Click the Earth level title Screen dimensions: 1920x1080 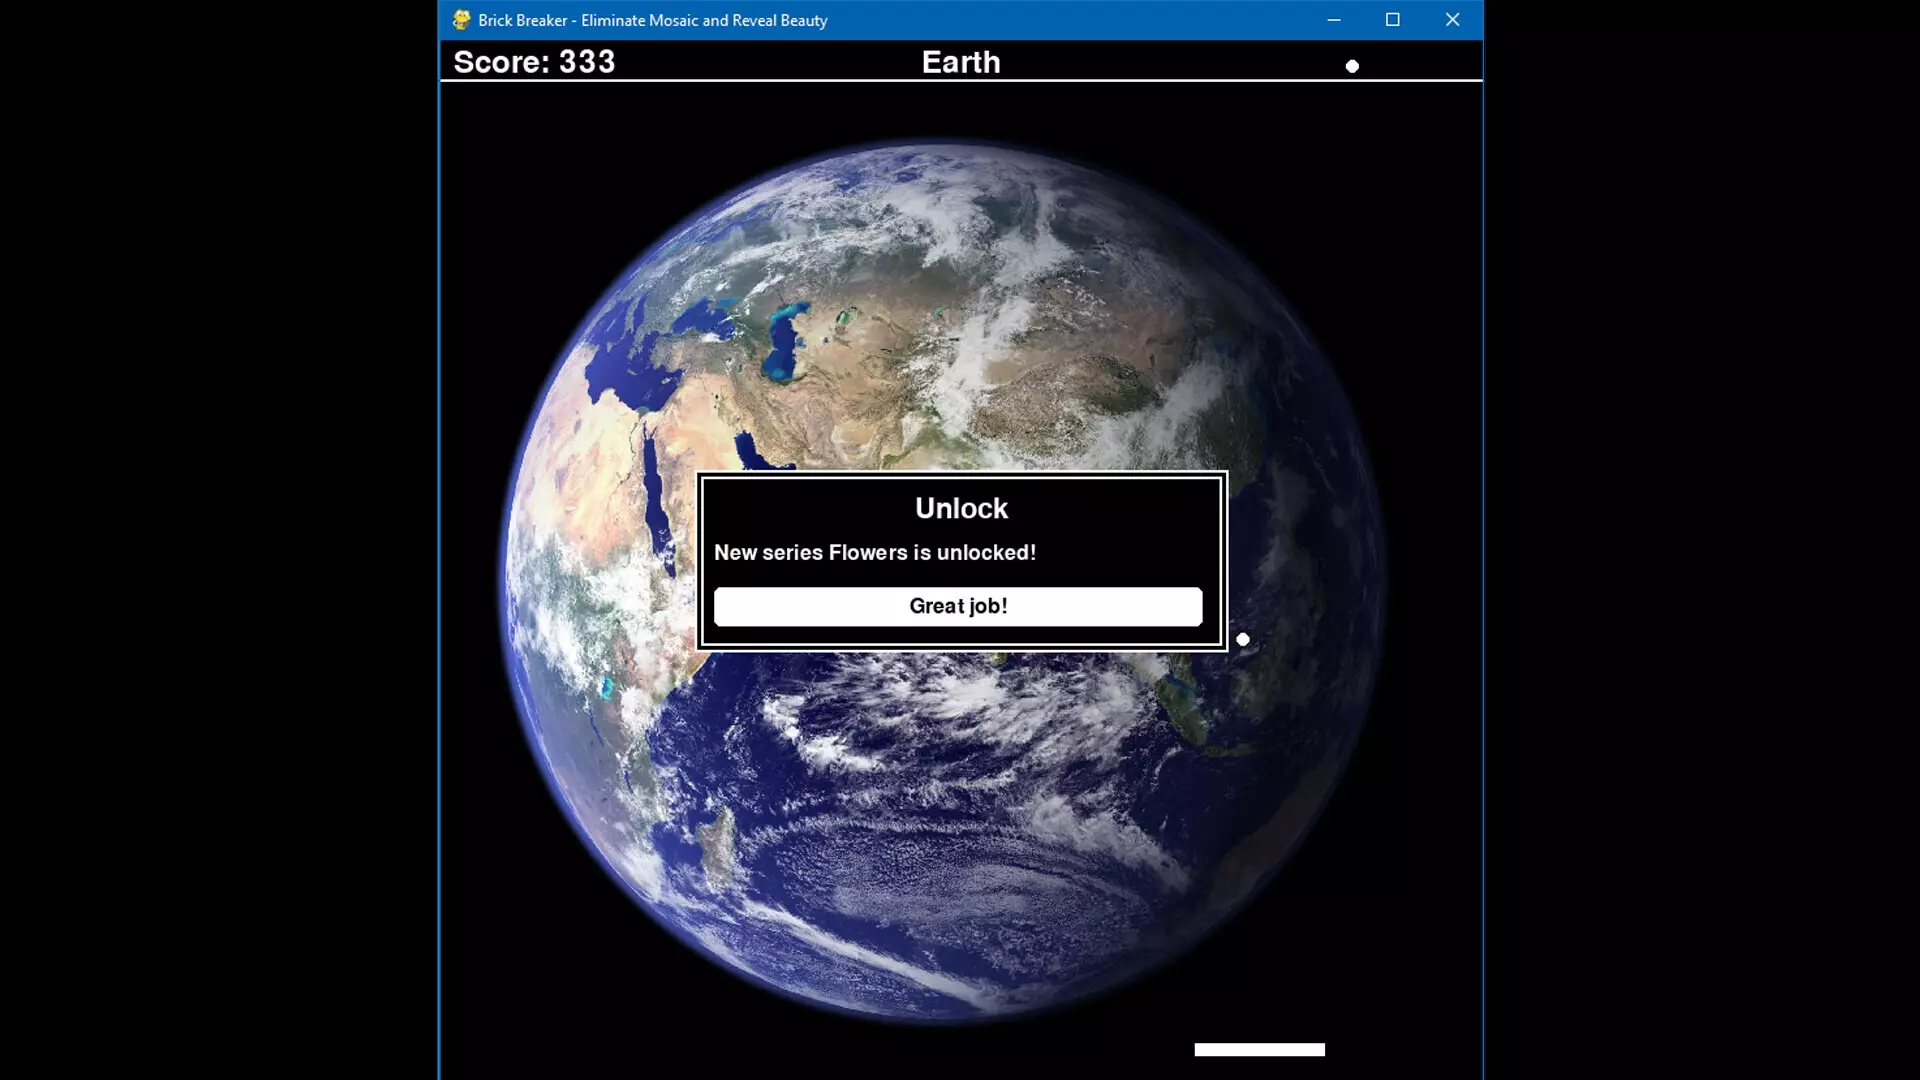pos(961,62)
